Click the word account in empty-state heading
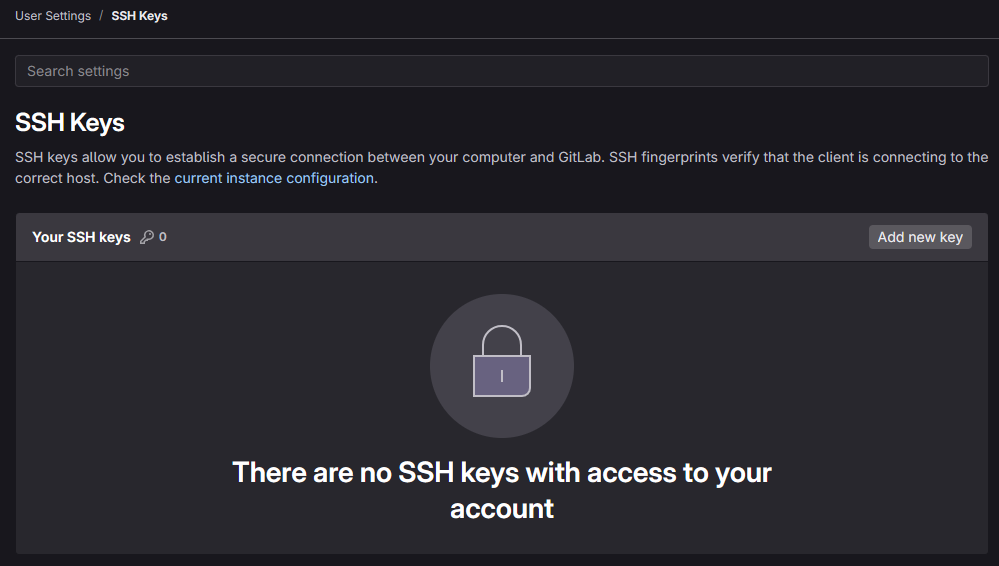This screenshot has width=999, height=566. point(502,509)
